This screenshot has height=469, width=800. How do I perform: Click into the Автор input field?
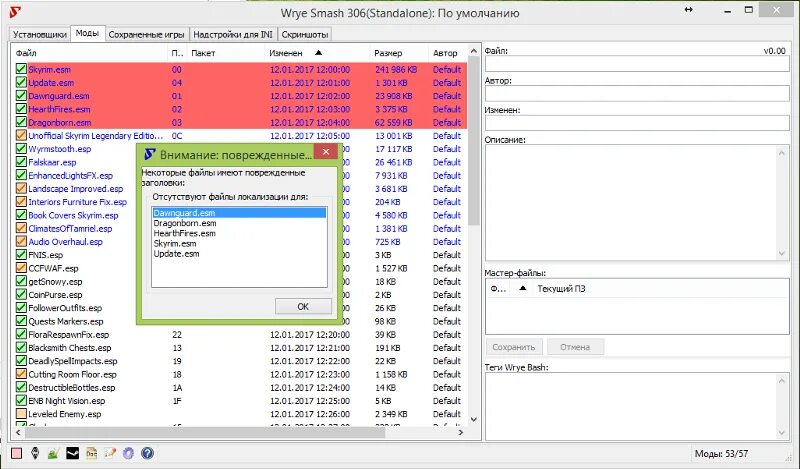click(637, 93)
